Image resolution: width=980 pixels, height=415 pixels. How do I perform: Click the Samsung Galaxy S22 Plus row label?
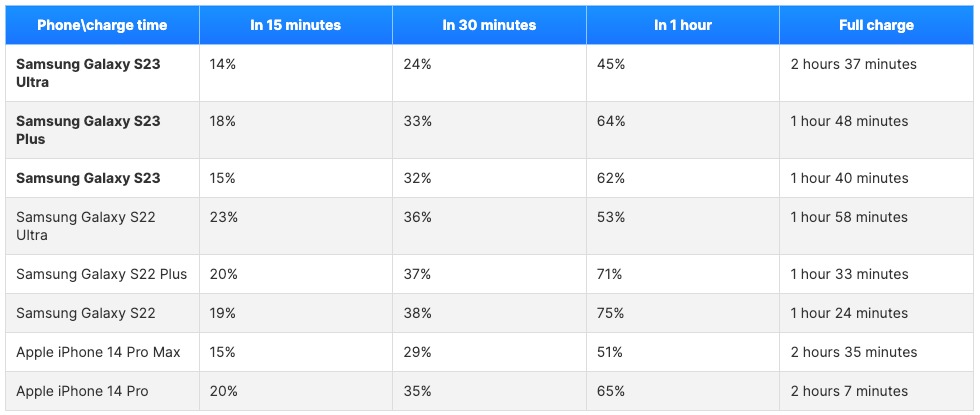click(101, 274)
